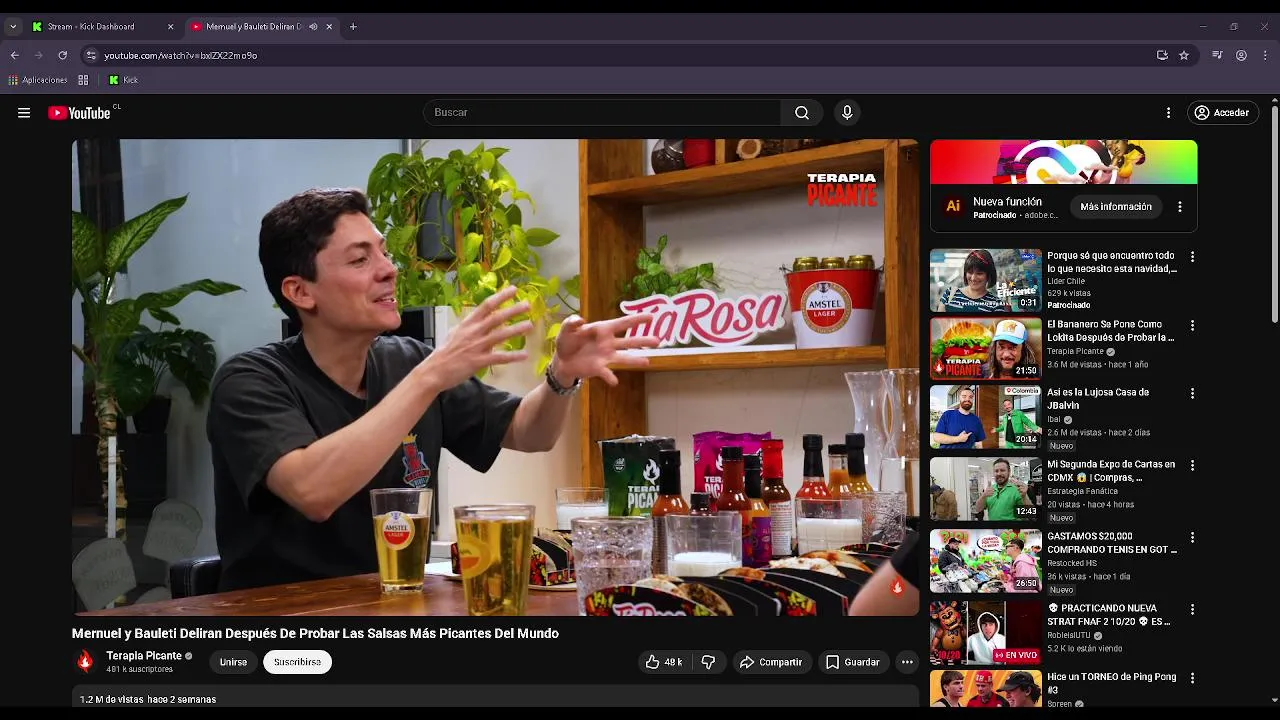Click the page vertical scrollbar
This screenshot has width=1280, height=720.
pos(1274,215)
